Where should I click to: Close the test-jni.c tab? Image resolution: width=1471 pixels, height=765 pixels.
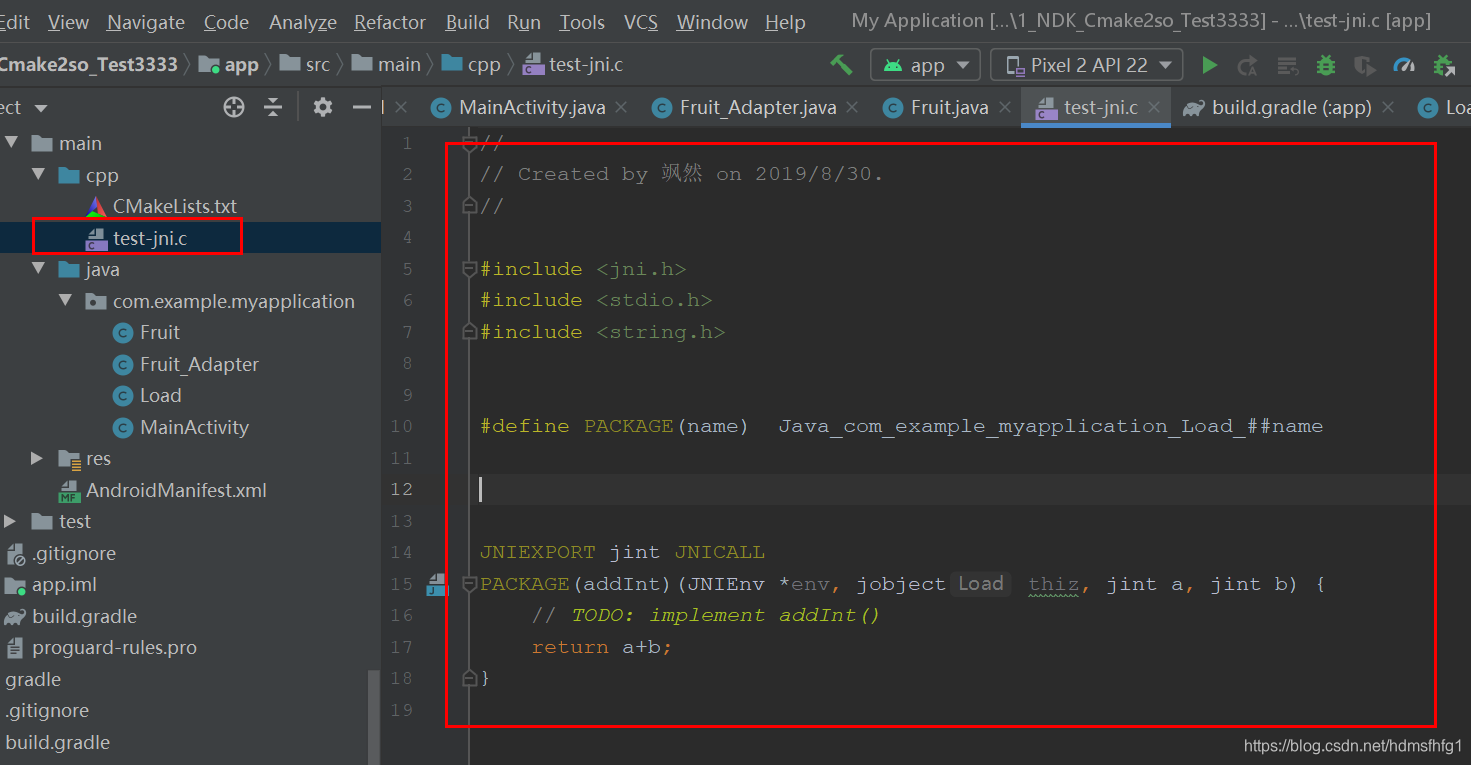[1154, 107]
